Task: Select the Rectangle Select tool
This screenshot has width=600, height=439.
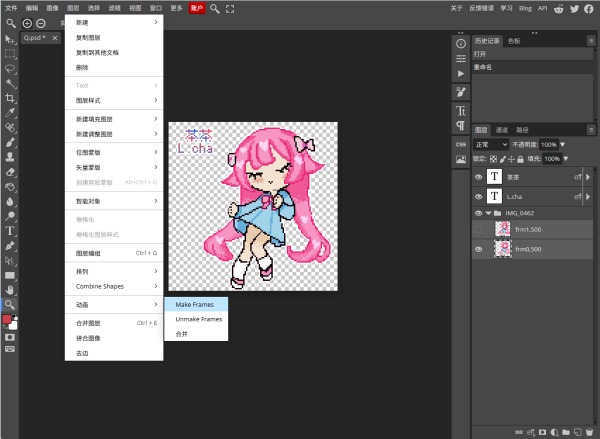Action: pyautogui.click(x=10, y=54)
